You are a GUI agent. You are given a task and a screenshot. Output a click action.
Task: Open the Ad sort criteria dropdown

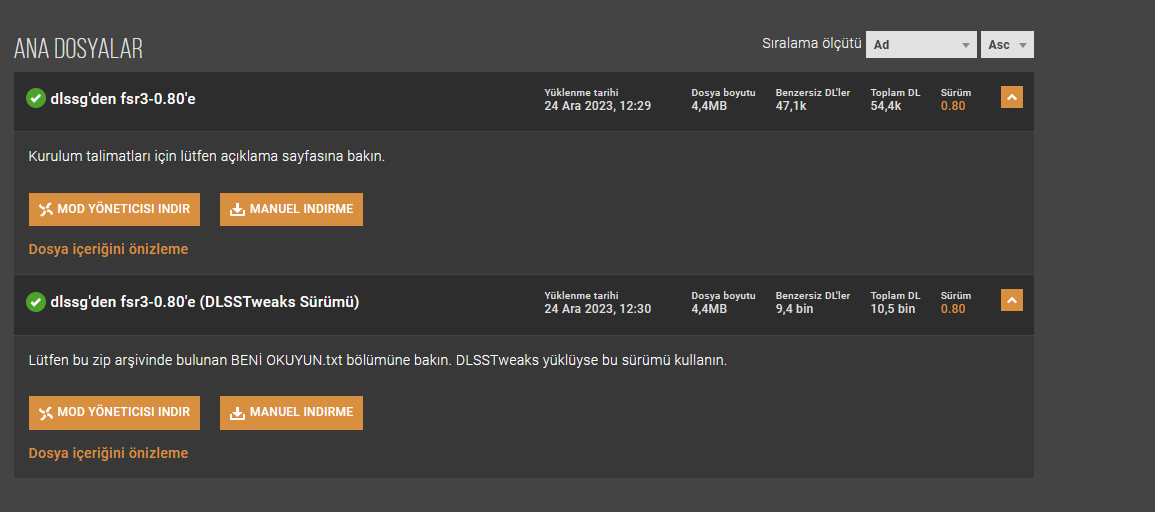[921, 44]
